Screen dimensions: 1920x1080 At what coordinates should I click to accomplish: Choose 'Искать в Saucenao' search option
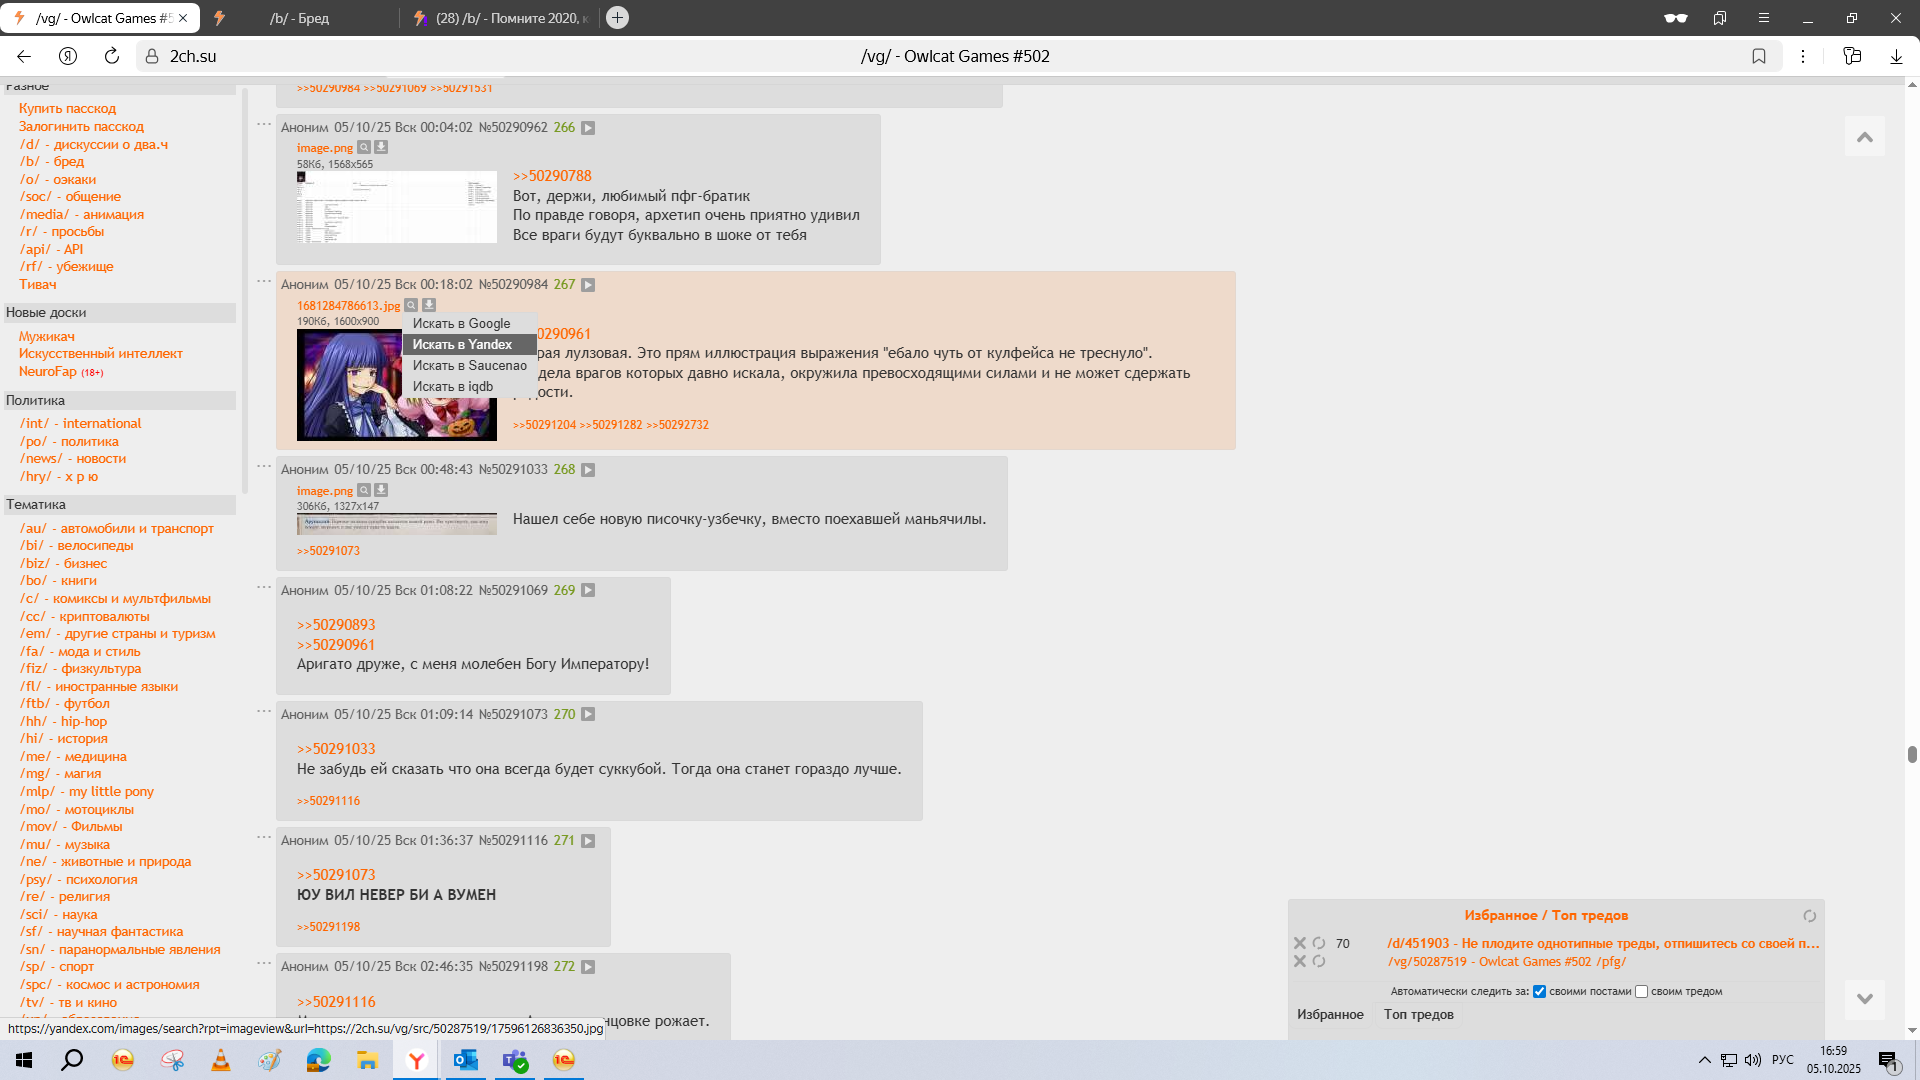tap(469, 365)
